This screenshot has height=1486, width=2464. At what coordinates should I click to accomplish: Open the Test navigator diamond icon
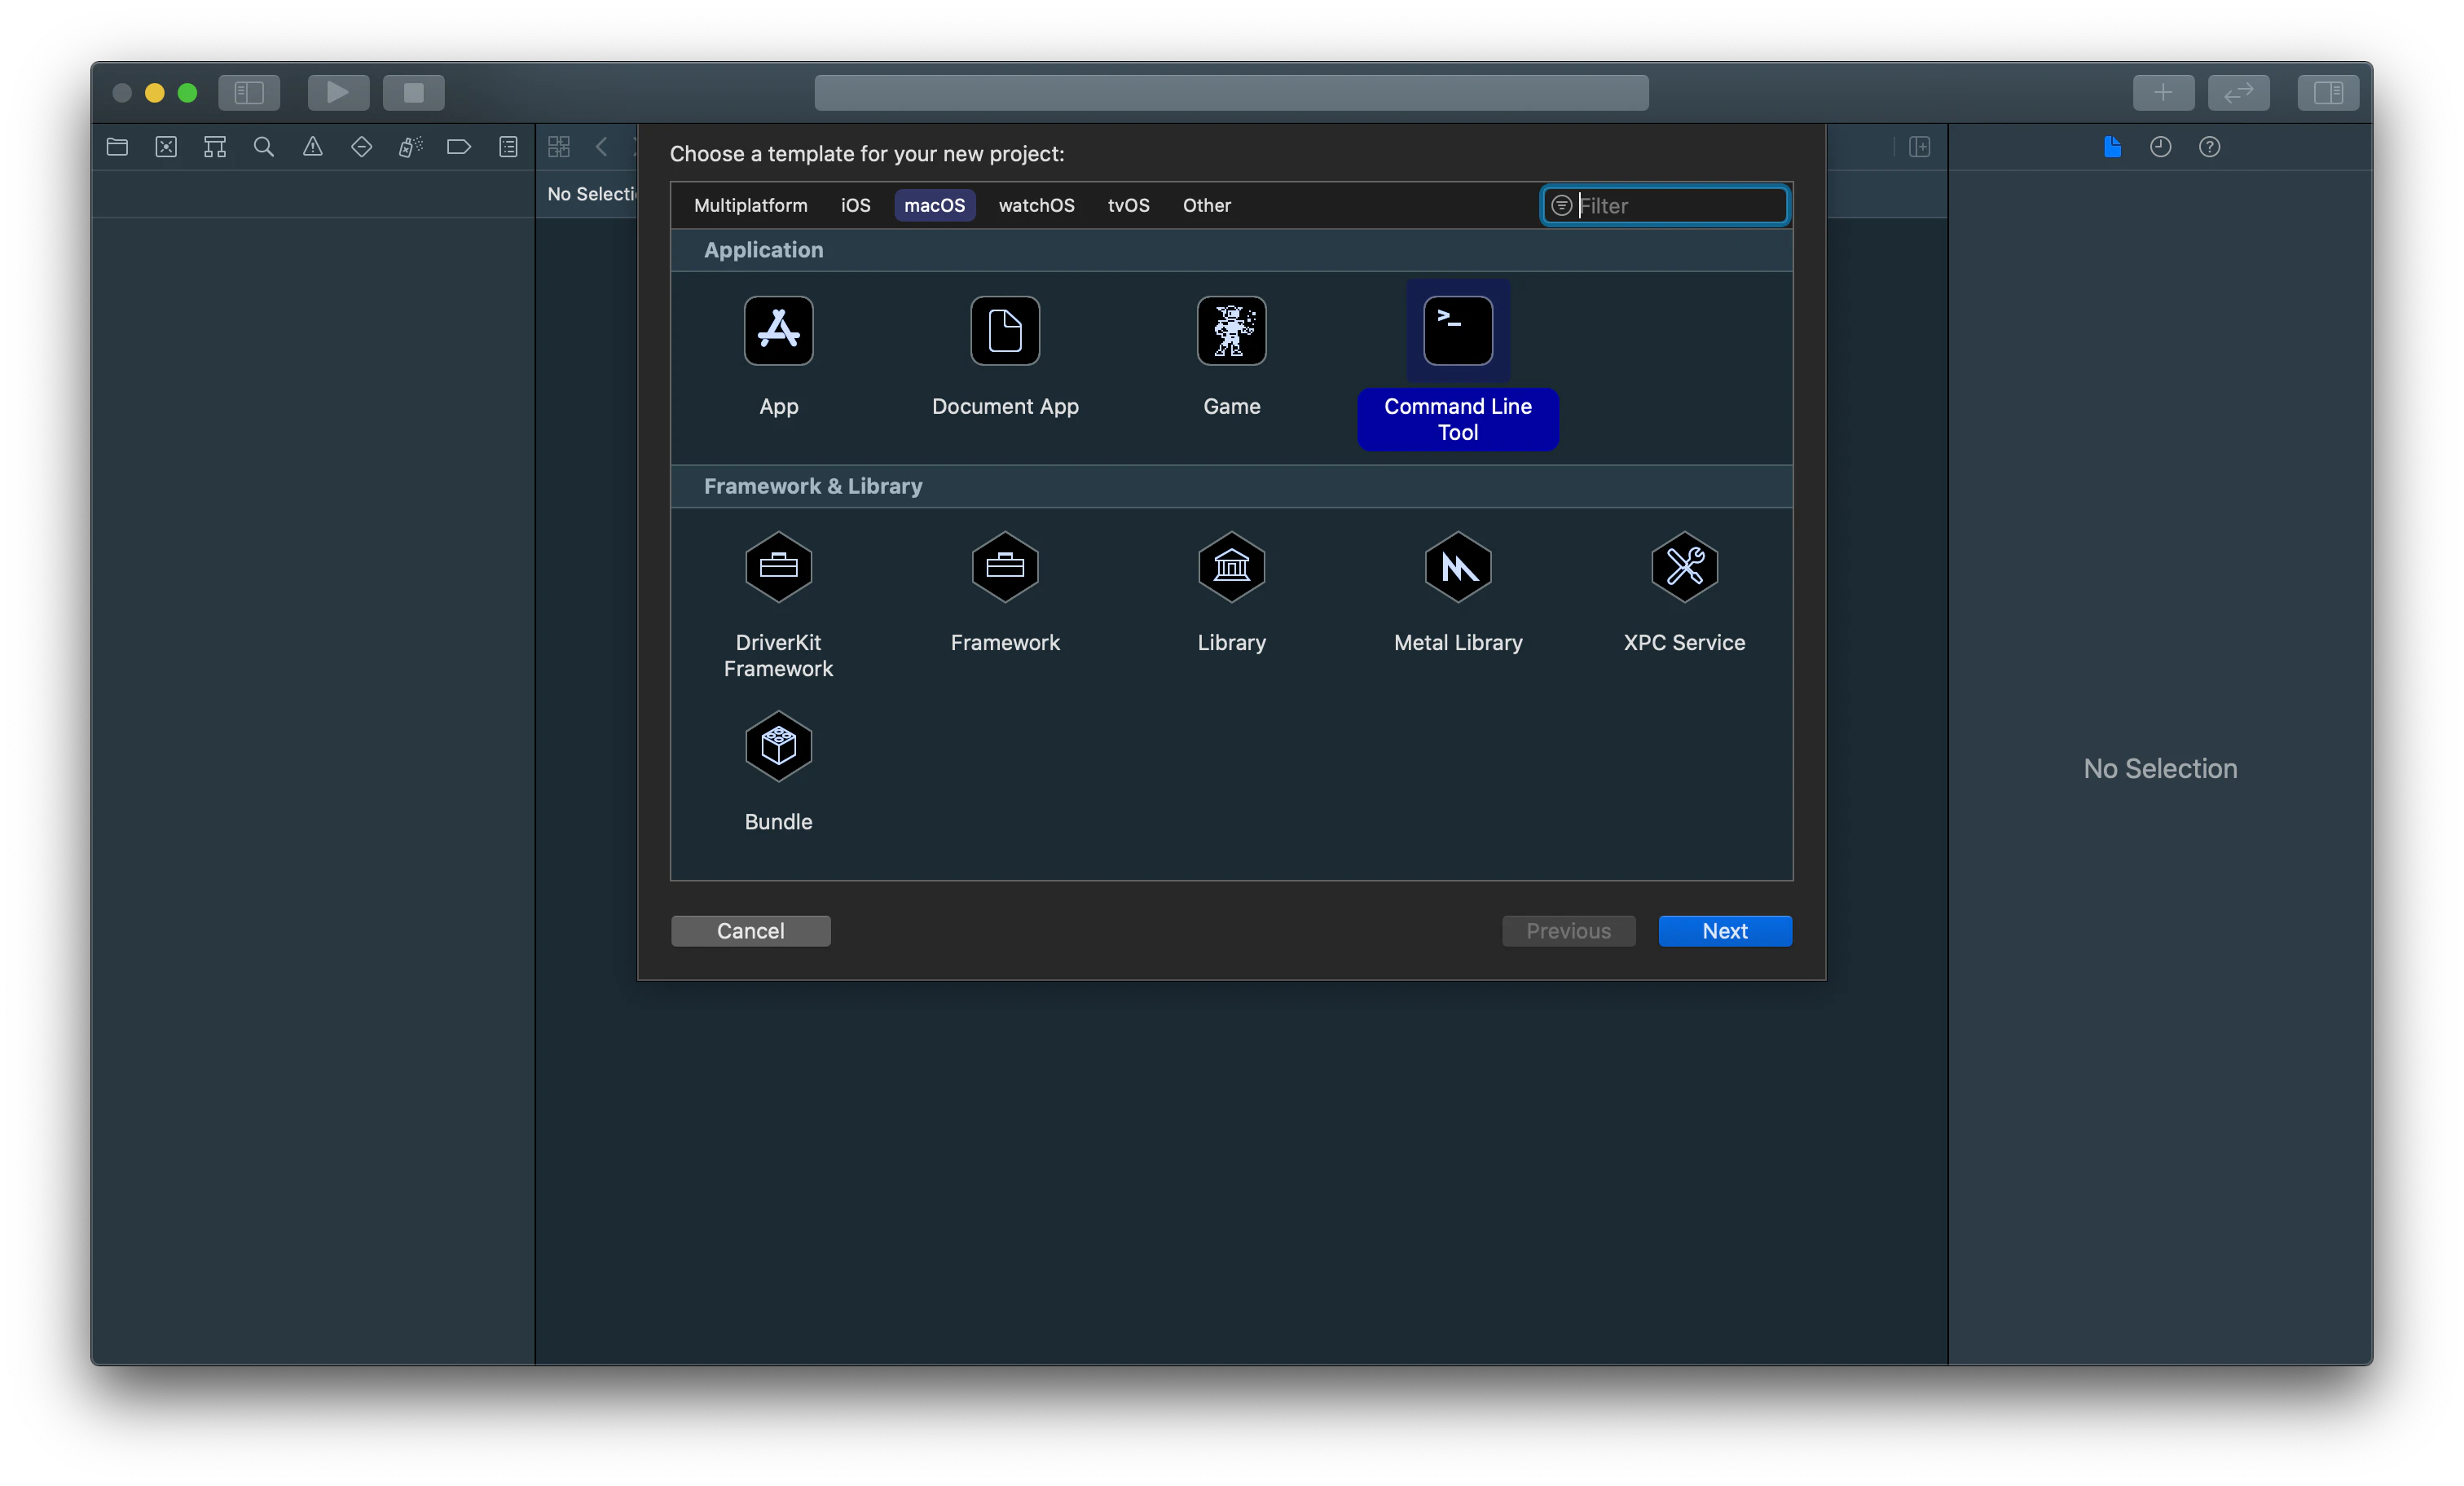(362, 147)
